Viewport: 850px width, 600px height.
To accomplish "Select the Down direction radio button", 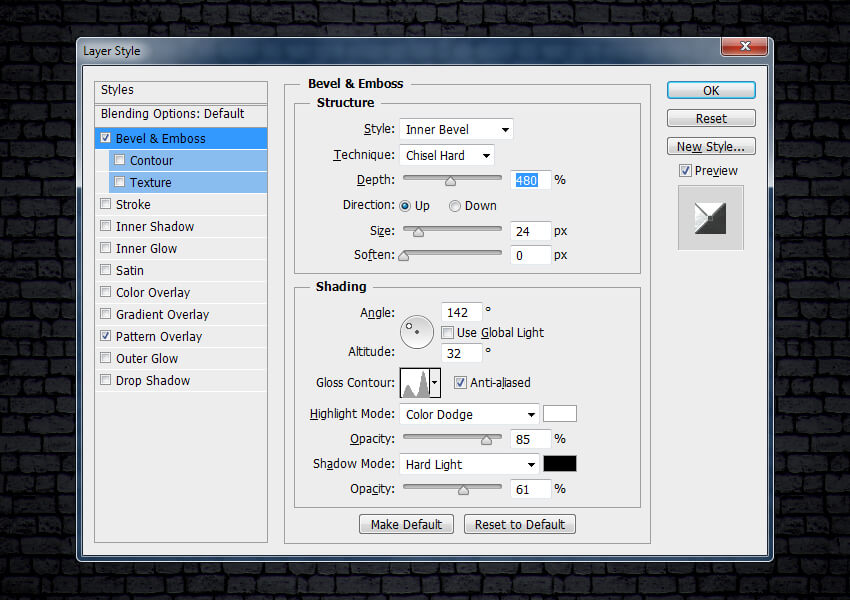I will tap(455, 206).
